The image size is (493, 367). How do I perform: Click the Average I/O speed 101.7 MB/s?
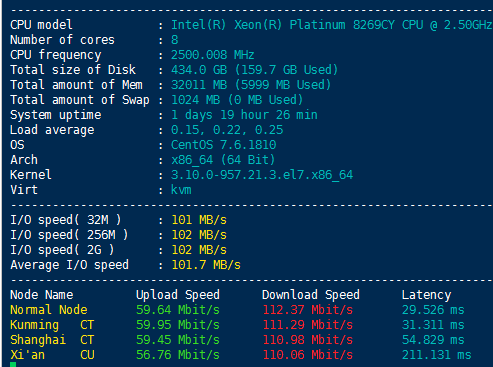(206, 265)
